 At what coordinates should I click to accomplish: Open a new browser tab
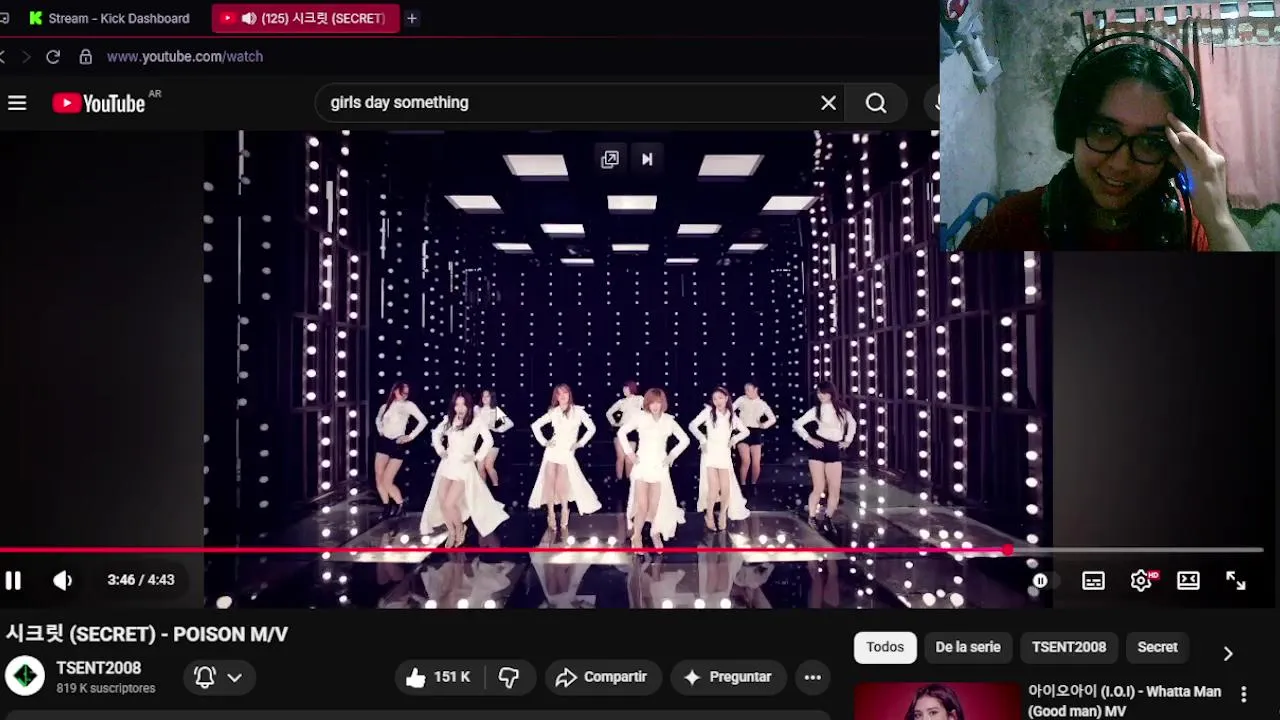point(411,18)
